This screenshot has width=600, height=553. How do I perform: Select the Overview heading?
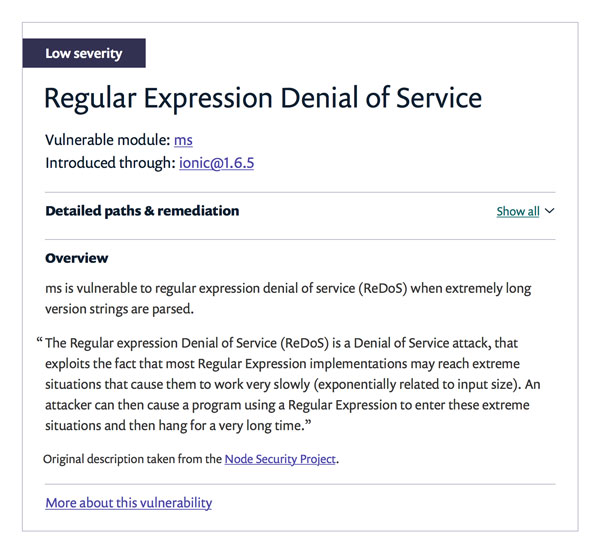tap(77, 258)
